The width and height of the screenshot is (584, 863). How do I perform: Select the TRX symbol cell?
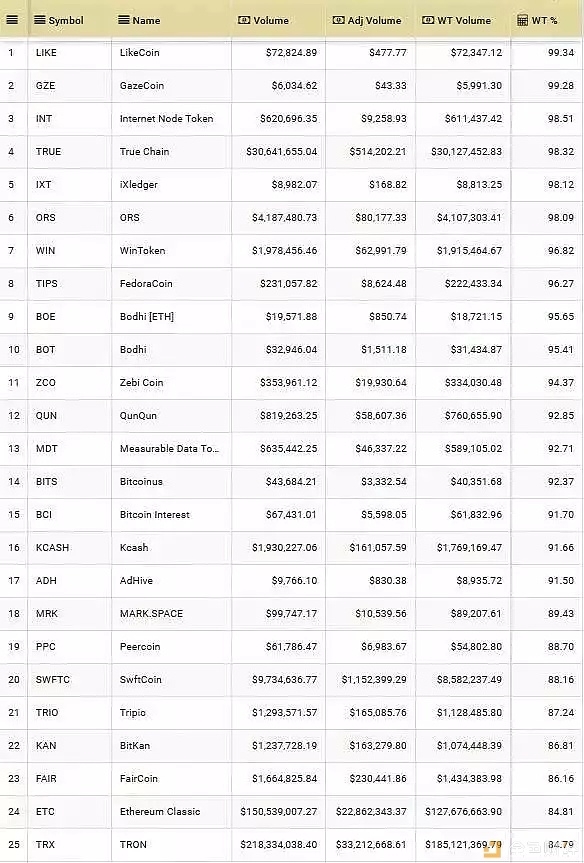45,844
